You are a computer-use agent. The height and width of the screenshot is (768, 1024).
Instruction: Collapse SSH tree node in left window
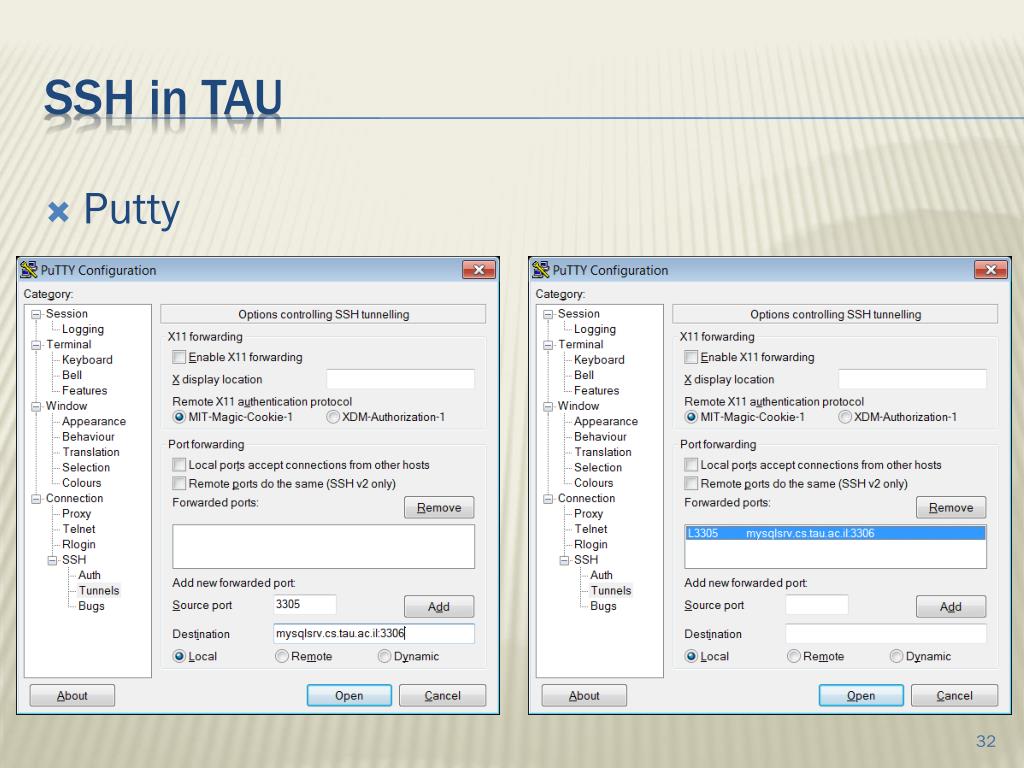coord(52,560)
